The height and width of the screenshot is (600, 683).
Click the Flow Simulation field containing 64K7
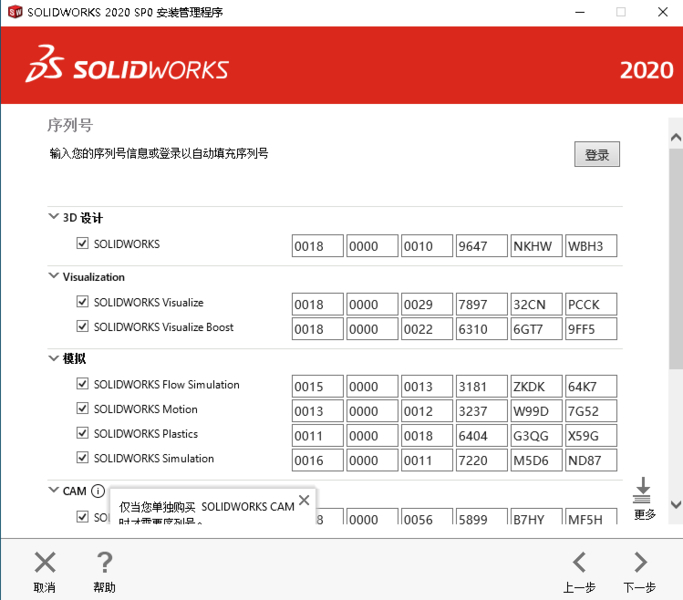point(591,386)
